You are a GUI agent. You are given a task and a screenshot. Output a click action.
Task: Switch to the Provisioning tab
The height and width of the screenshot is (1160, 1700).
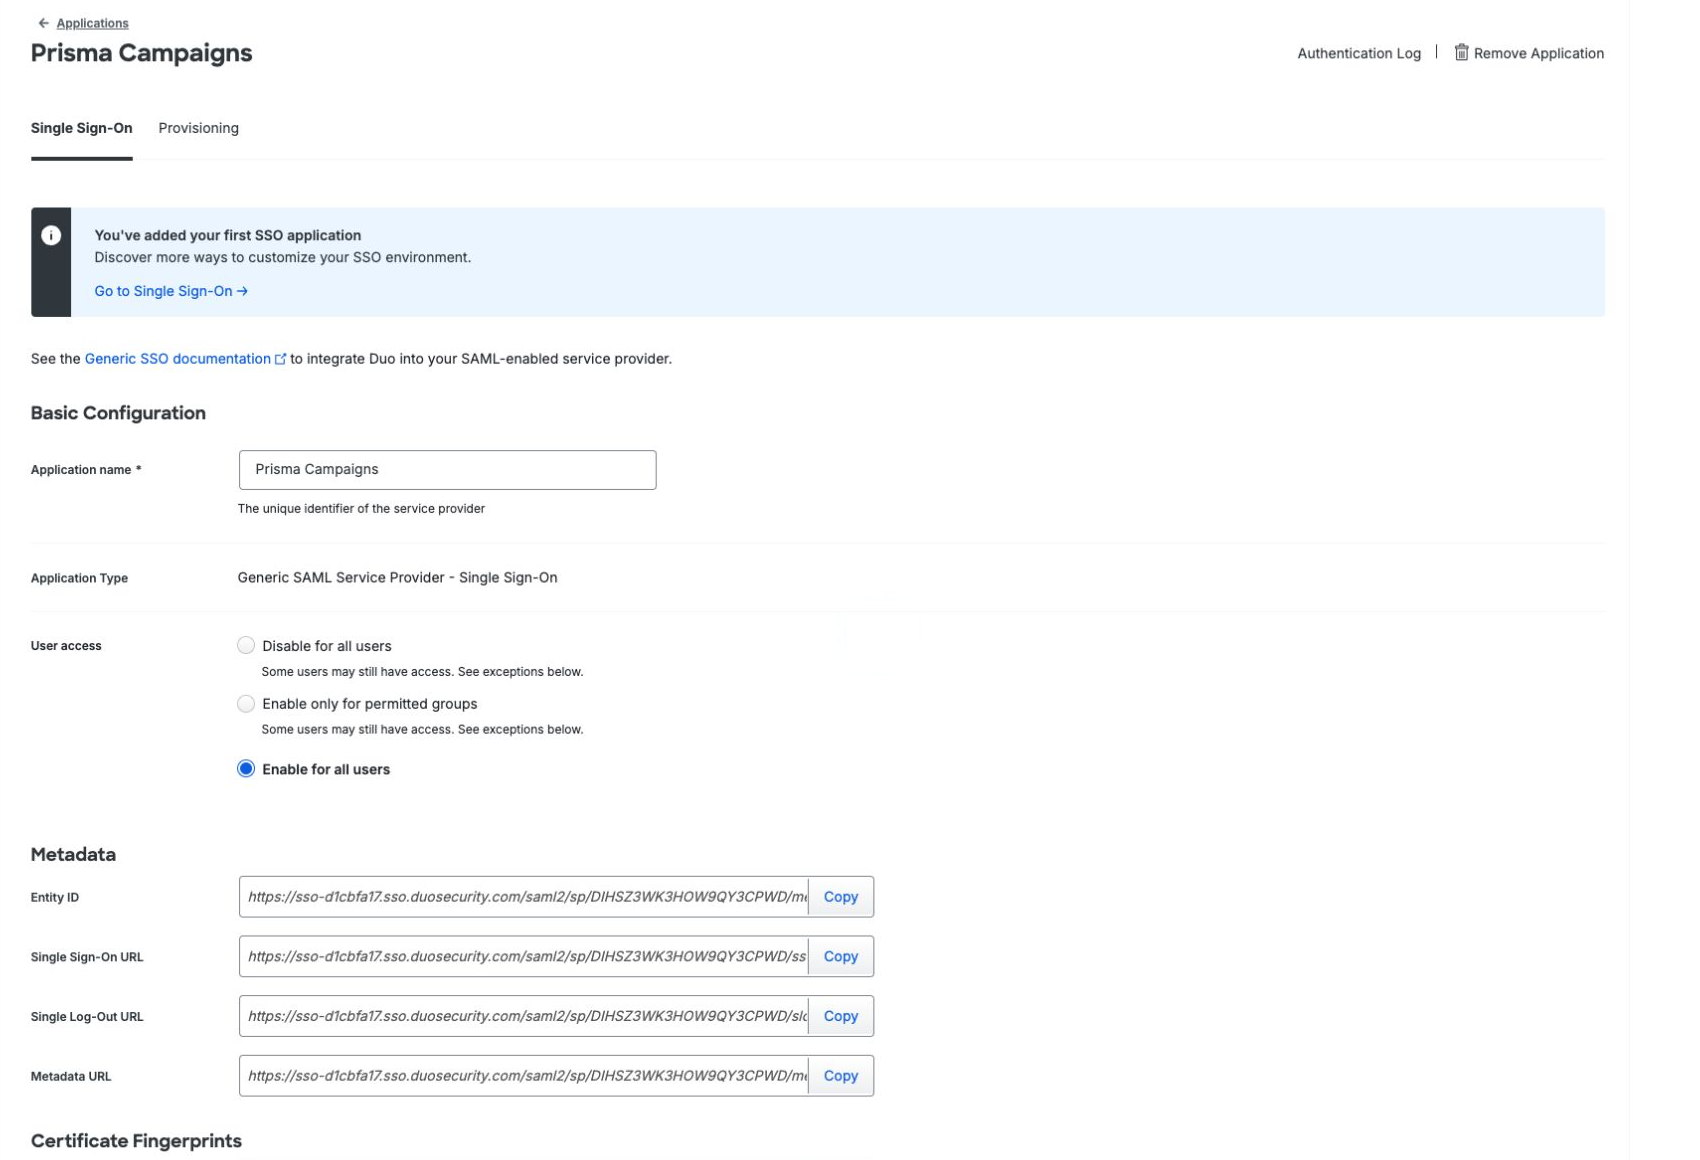(x=198, y=128)
